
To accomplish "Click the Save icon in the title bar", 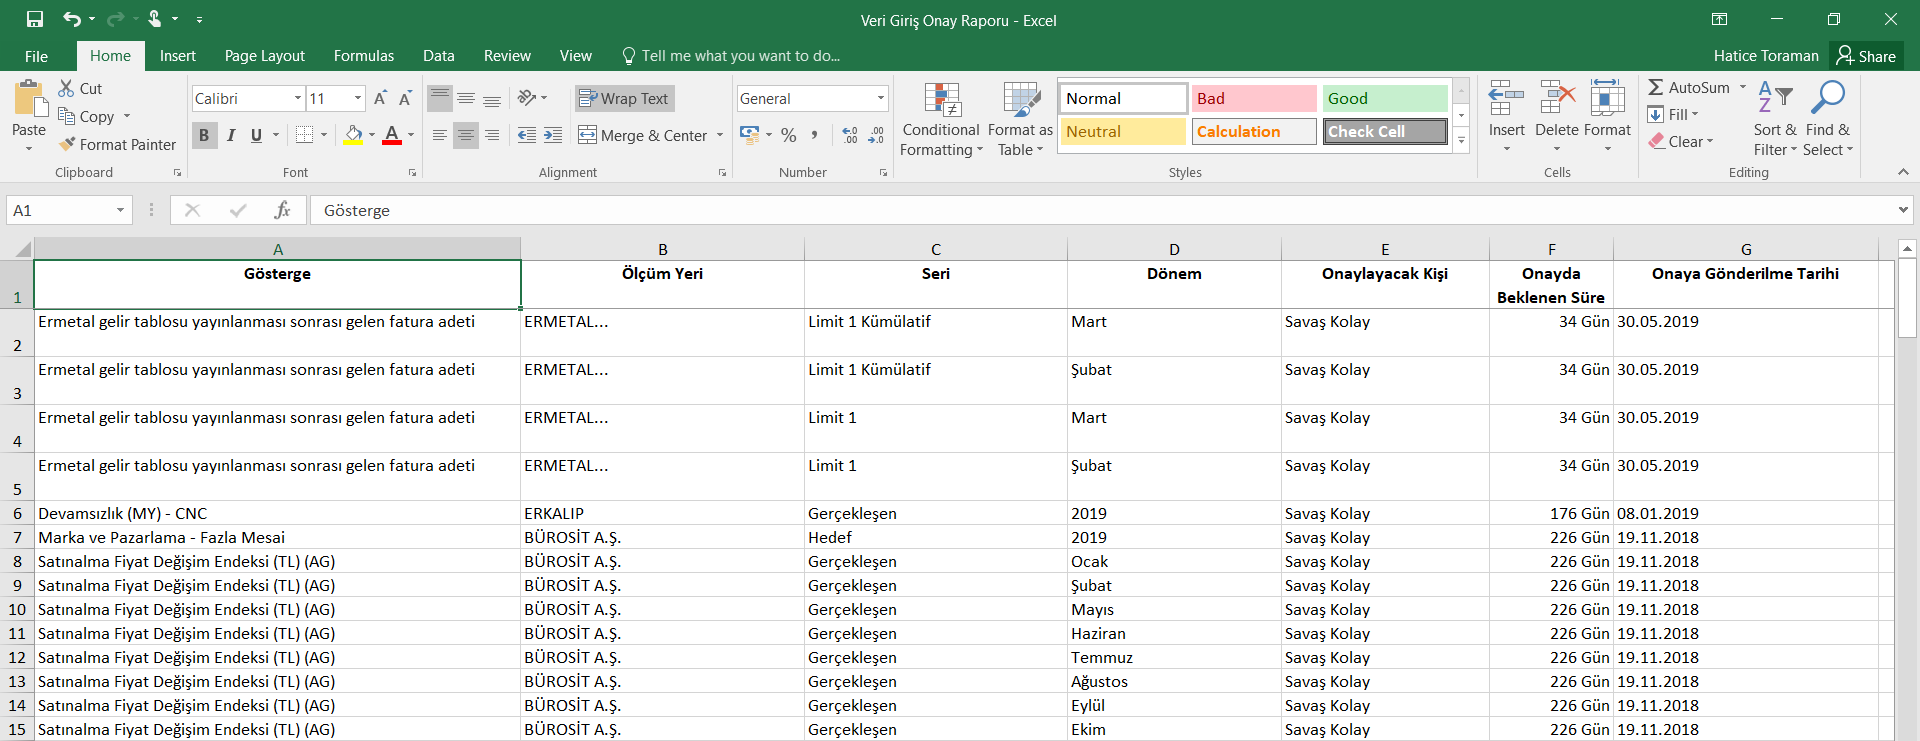I will (35, 19).
